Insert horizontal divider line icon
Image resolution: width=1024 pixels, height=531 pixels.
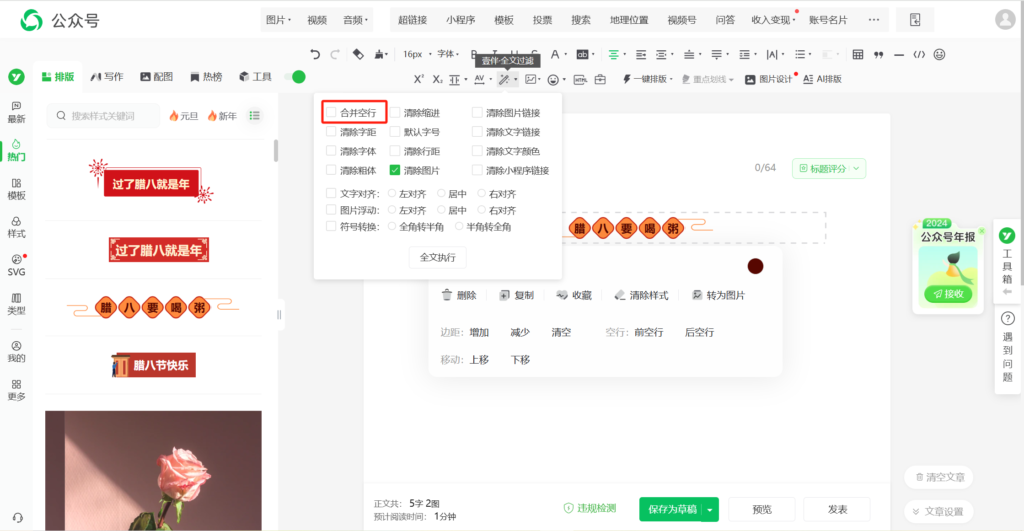click(899, 55)
